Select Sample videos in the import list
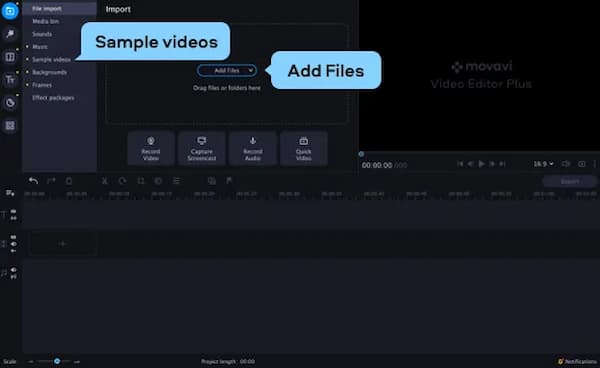 [51, 60]
